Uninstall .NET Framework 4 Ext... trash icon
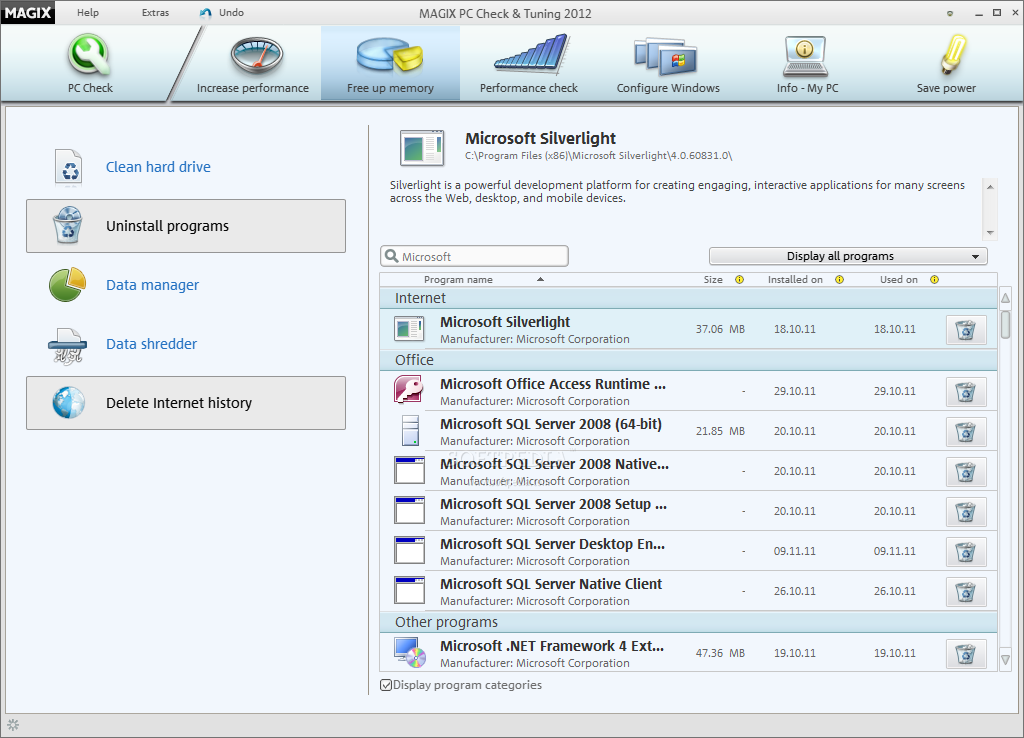 [966, 653]
